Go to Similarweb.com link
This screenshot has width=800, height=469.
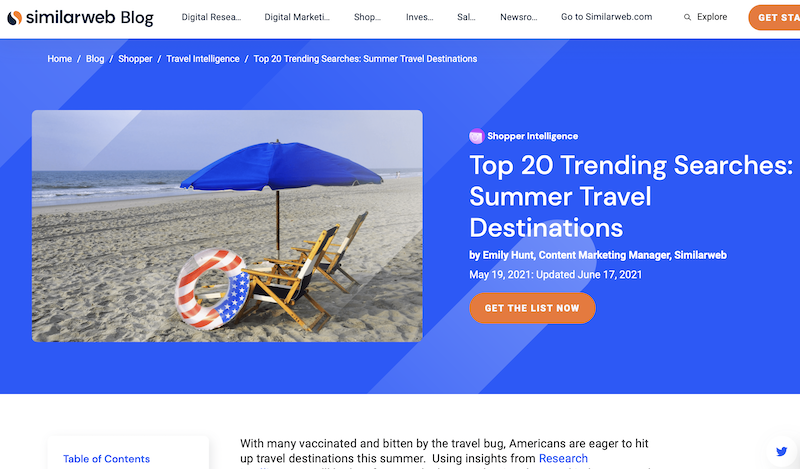click(x=606, y=17)
